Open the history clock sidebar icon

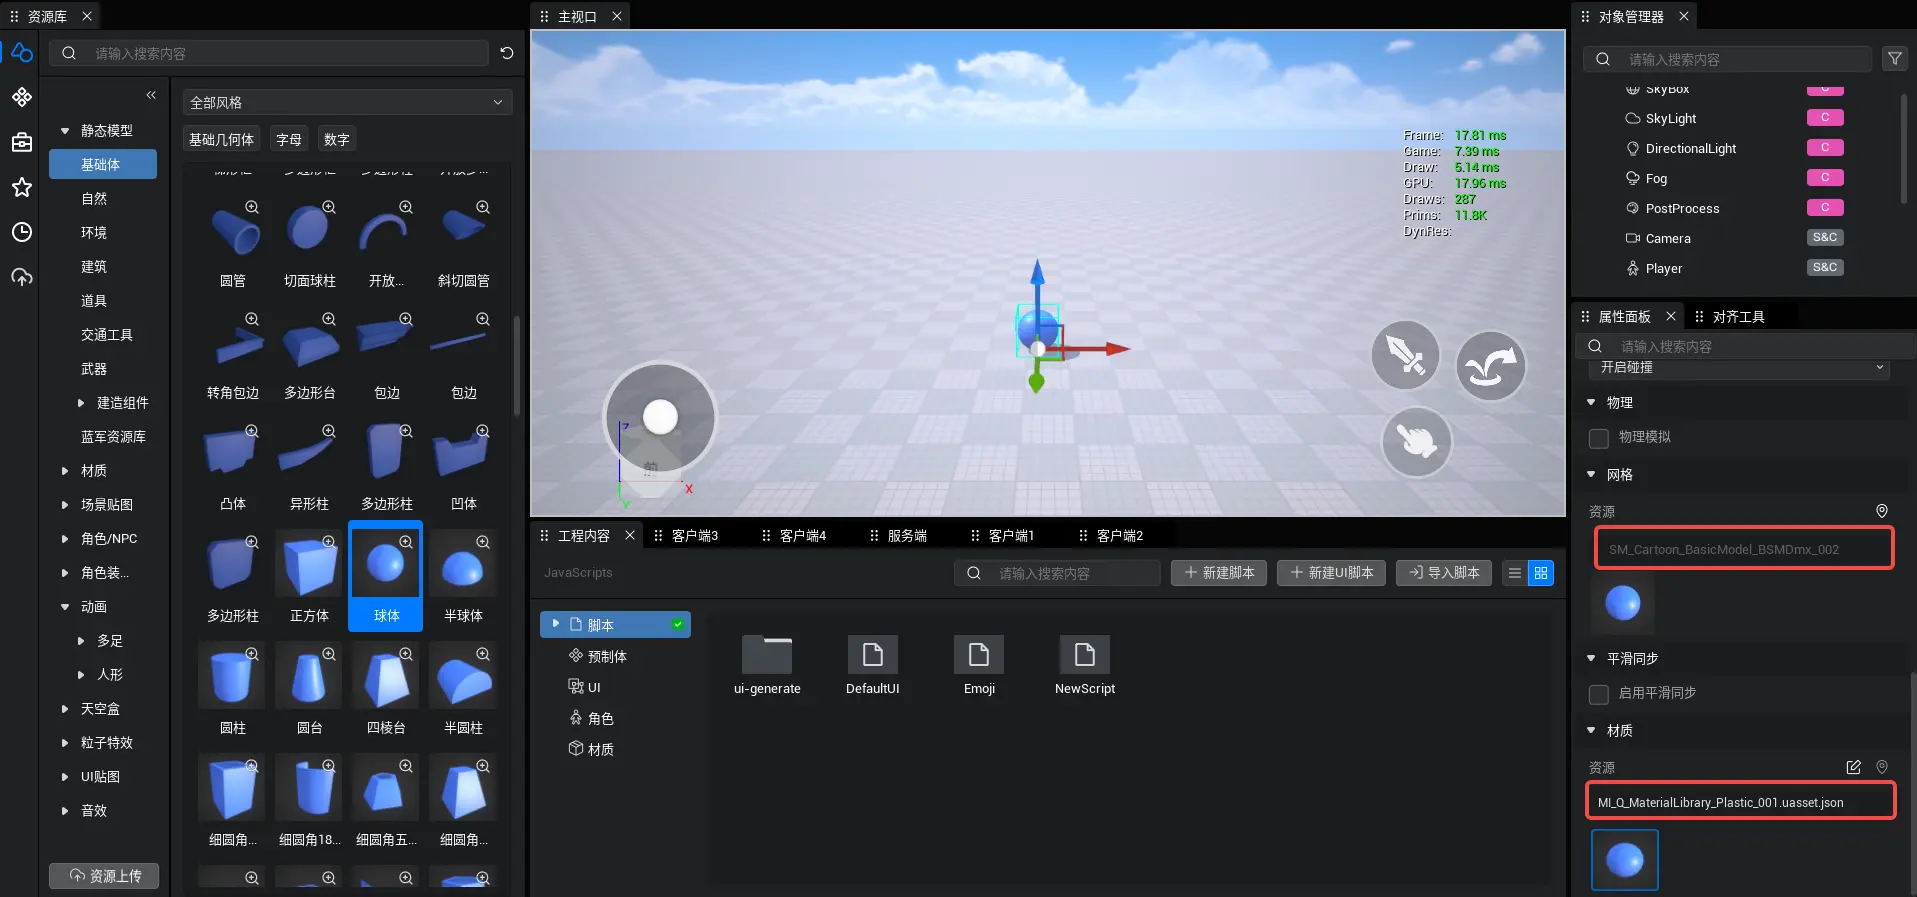click(x=21, y=232)
